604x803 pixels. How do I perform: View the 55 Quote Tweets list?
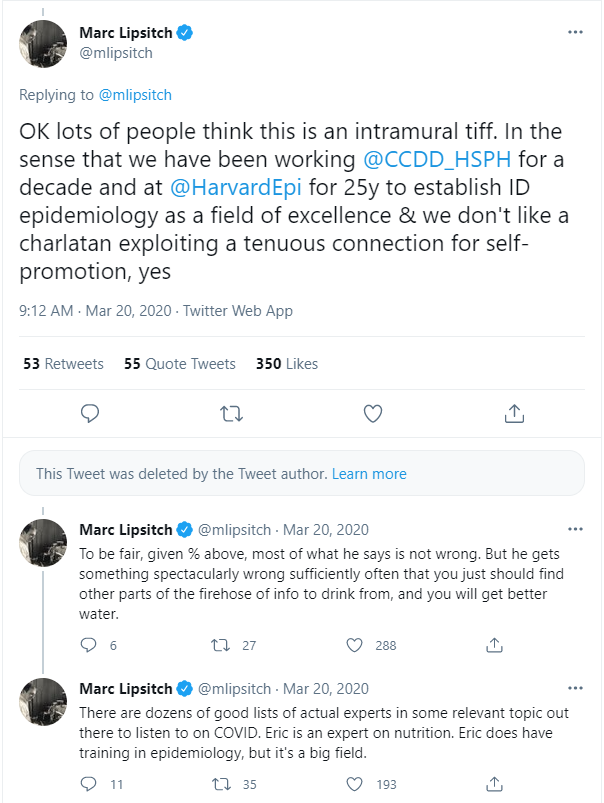180,364
